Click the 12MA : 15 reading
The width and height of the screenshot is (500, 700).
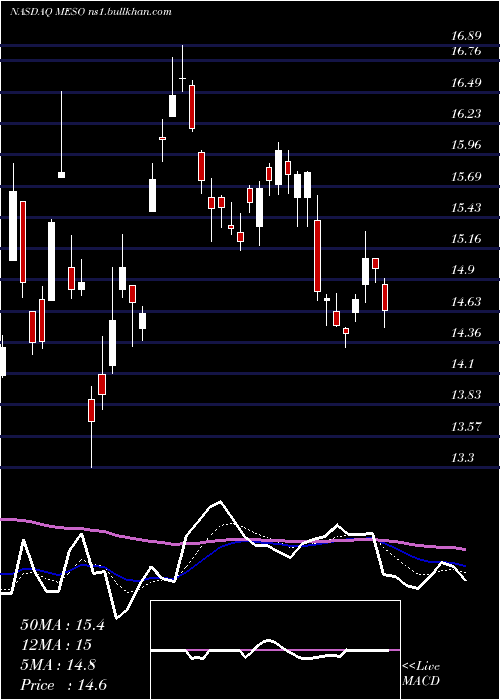click(56, 645)
